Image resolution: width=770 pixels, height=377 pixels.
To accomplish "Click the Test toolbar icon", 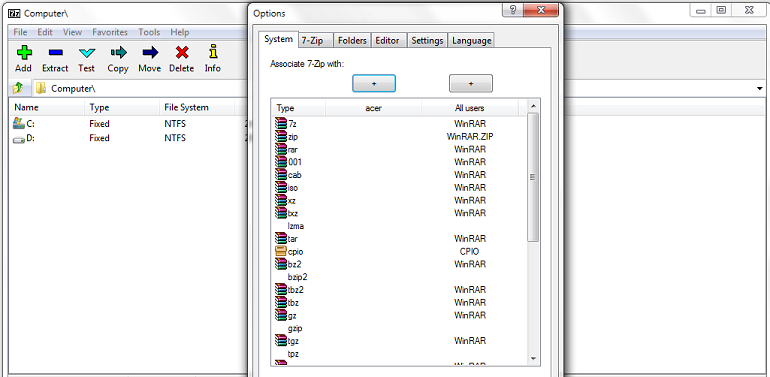I will pos(86,53).
